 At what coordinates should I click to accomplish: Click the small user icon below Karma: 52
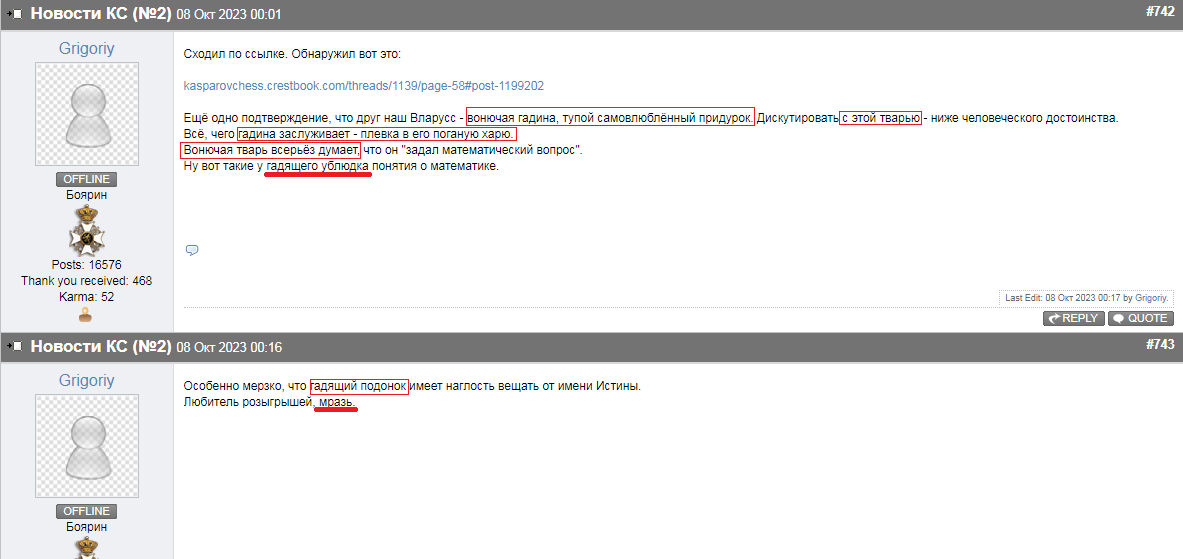(86, 315)
